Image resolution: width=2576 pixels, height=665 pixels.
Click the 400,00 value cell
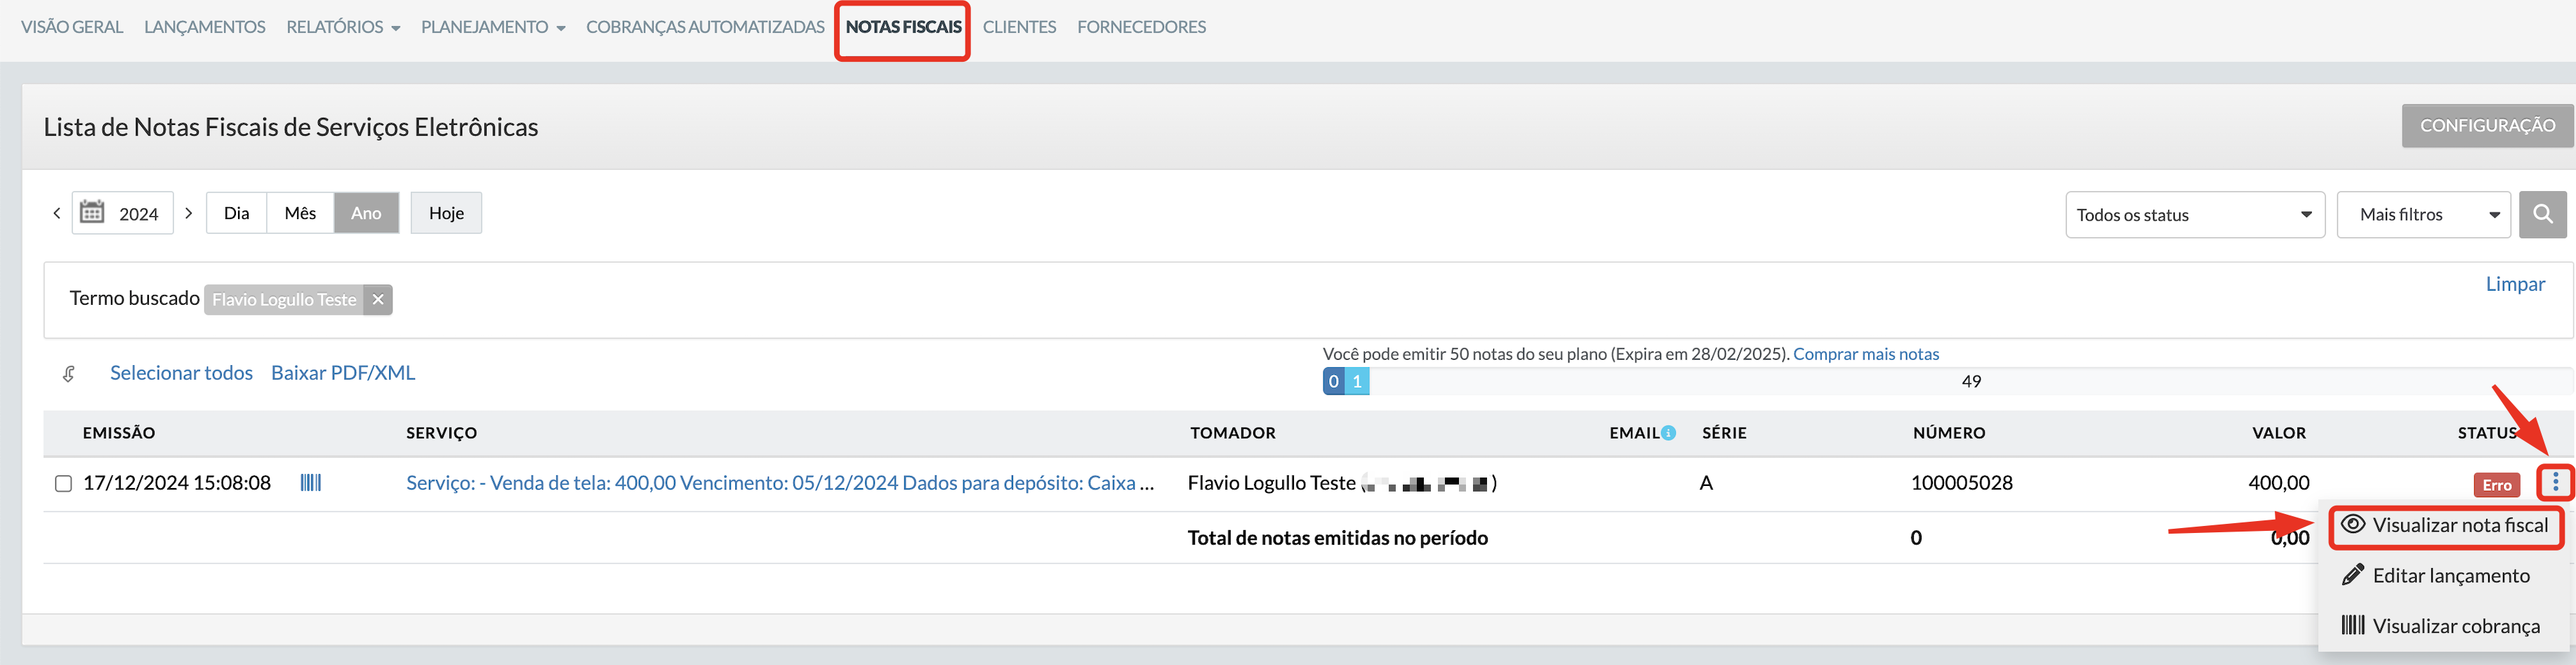2279,483
